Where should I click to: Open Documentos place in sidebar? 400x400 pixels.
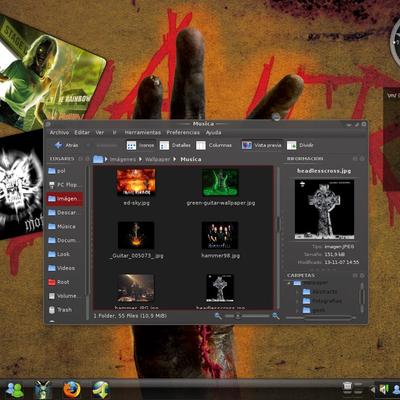click(x=65, y=240)
